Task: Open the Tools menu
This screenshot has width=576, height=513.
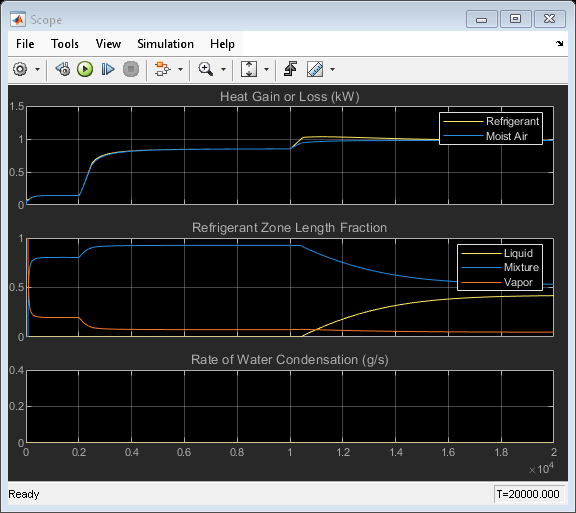Action: click(65, 44)
